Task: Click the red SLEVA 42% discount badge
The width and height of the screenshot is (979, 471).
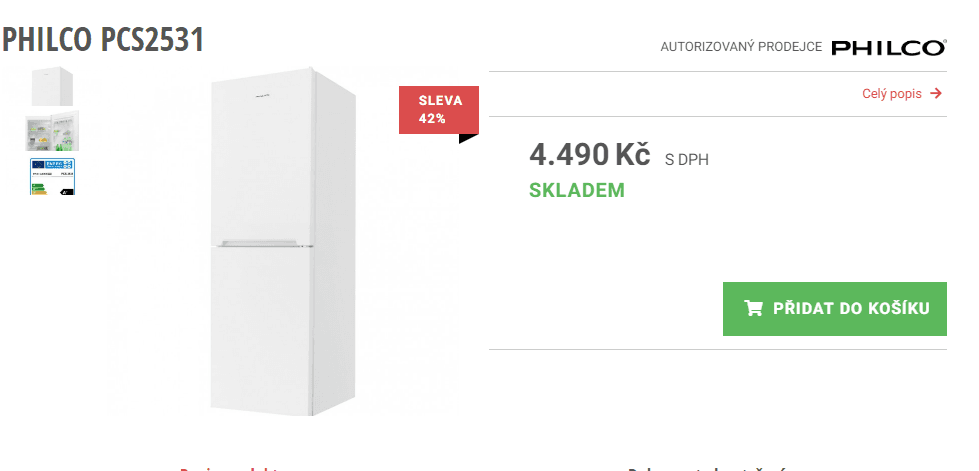Action: click(438, 110)
